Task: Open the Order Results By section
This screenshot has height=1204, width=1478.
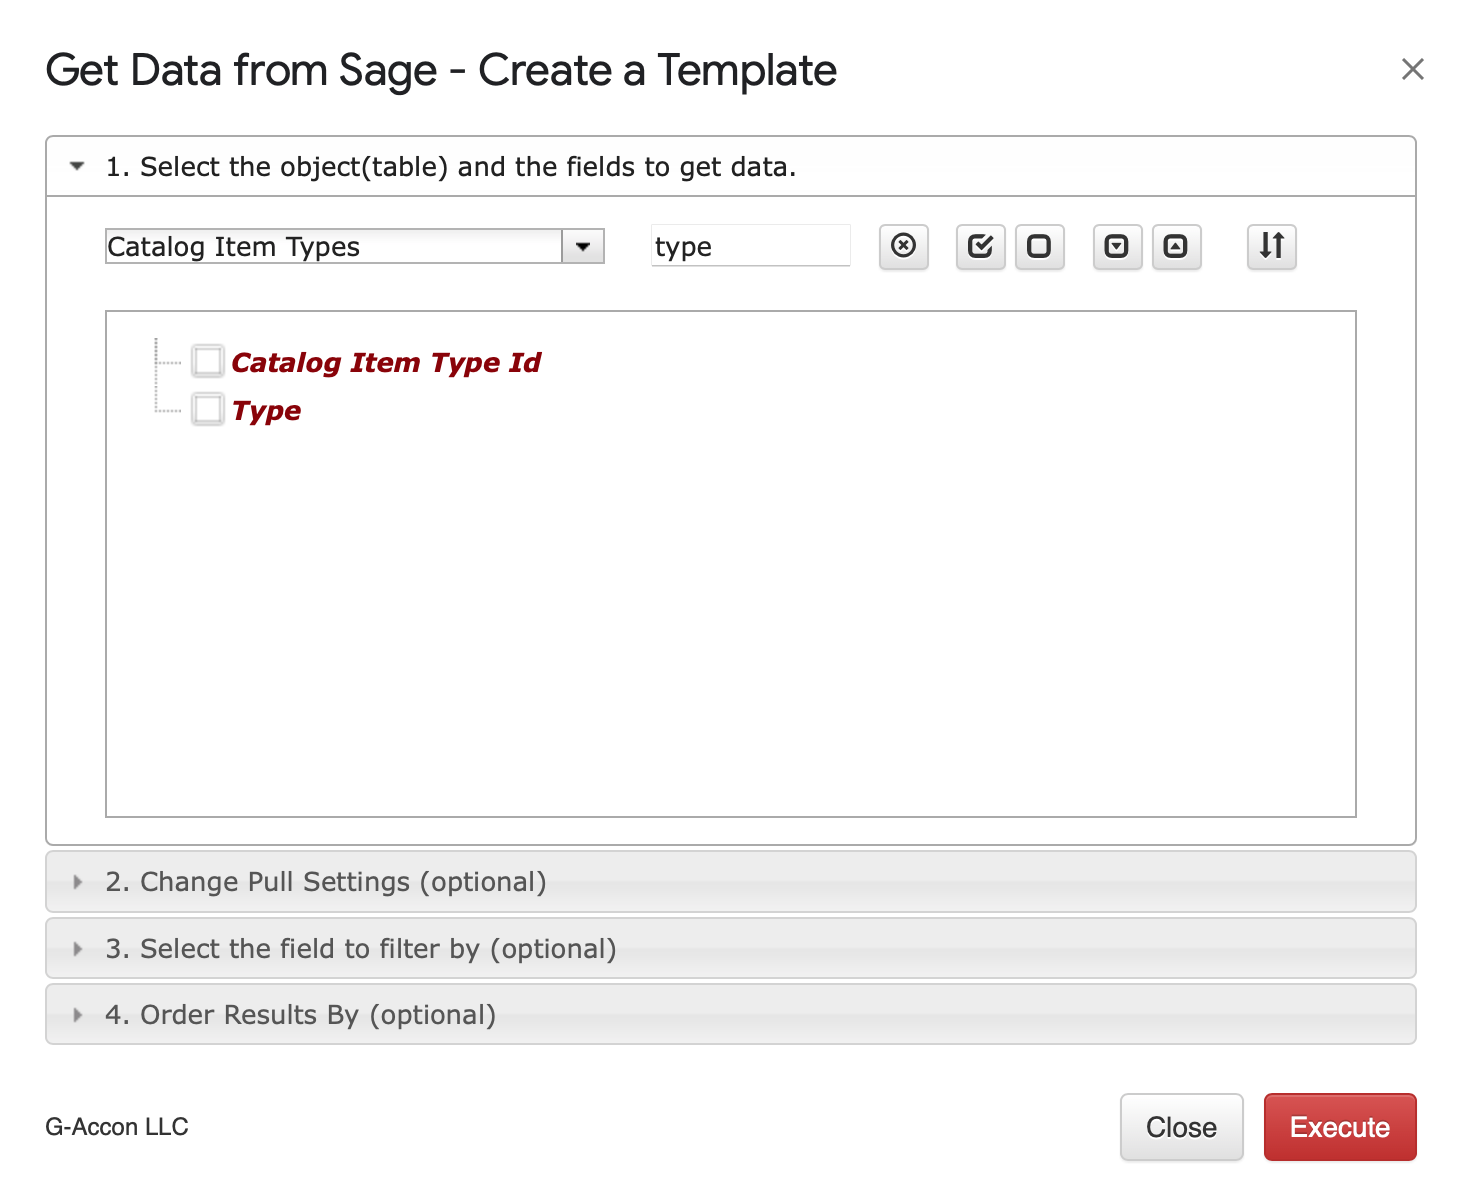Action: [x=77, y=1015]
